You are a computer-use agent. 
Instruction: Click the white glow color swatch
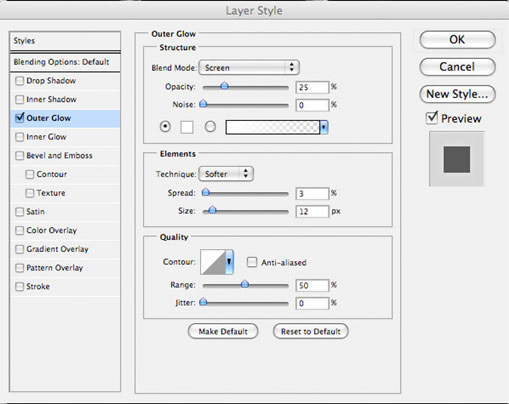187,127
